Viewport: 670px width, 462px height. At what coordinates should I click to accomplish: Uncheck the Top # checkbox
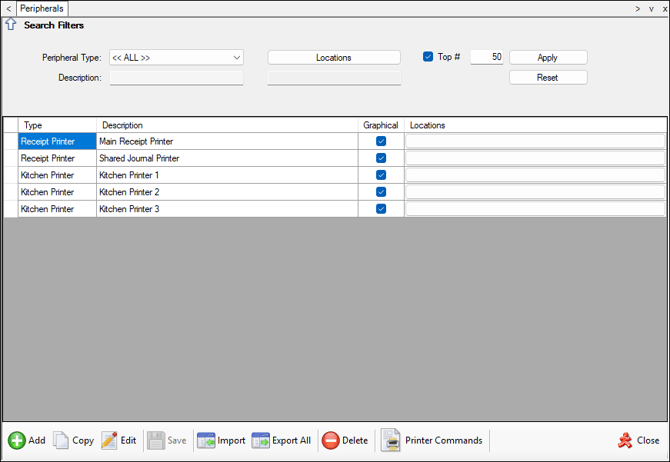click(428, 57)
